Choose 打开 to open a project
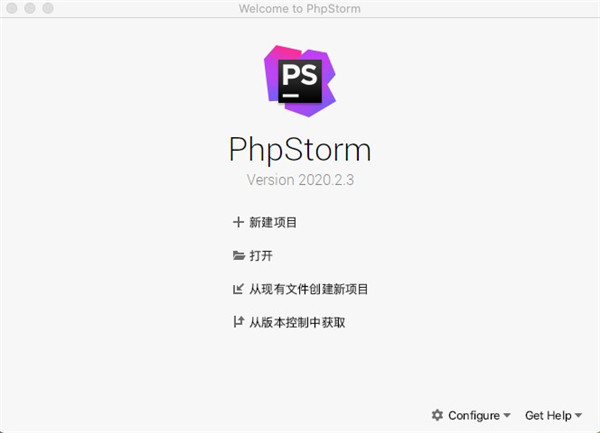This screenshot has height=433, width=600. 261,256
